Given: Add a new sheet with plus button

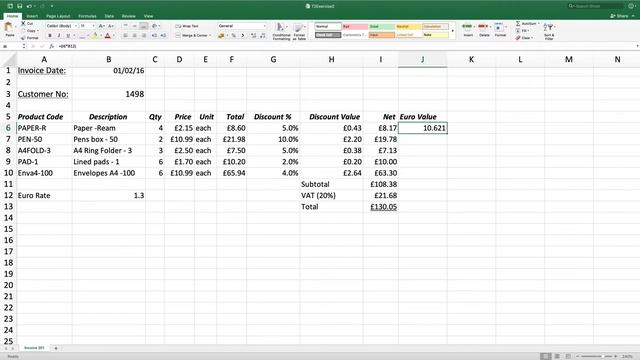Looking at the screenshot, I should 56,348.
